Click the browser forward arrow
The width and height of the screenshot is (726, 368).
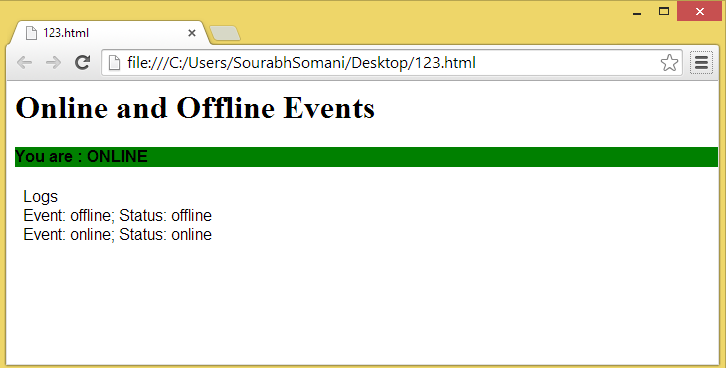54,62
